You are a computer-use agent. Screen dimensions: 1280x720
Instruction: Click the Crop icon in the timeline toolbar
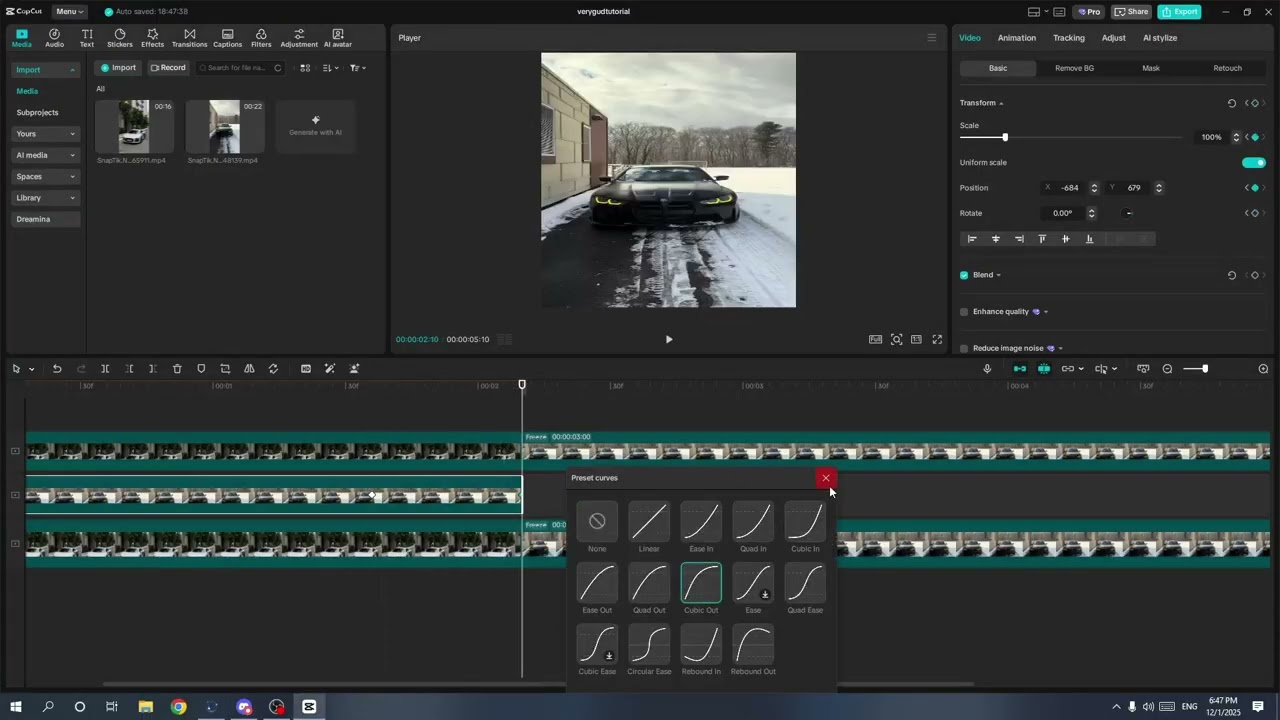[225, 369]
